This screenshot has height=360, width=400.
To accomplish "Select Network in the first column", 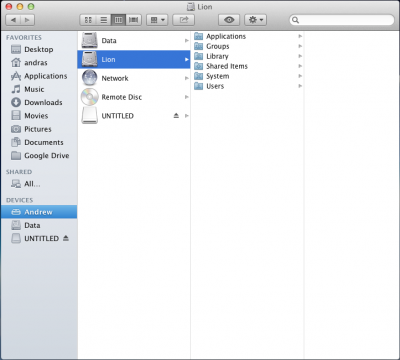I will click(134, 78).
